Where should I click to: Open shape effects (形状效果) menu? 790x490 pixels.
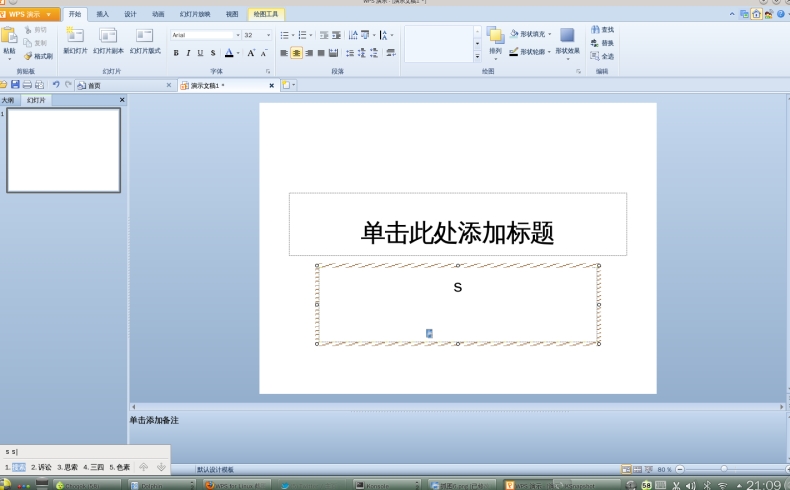point(567,42)
